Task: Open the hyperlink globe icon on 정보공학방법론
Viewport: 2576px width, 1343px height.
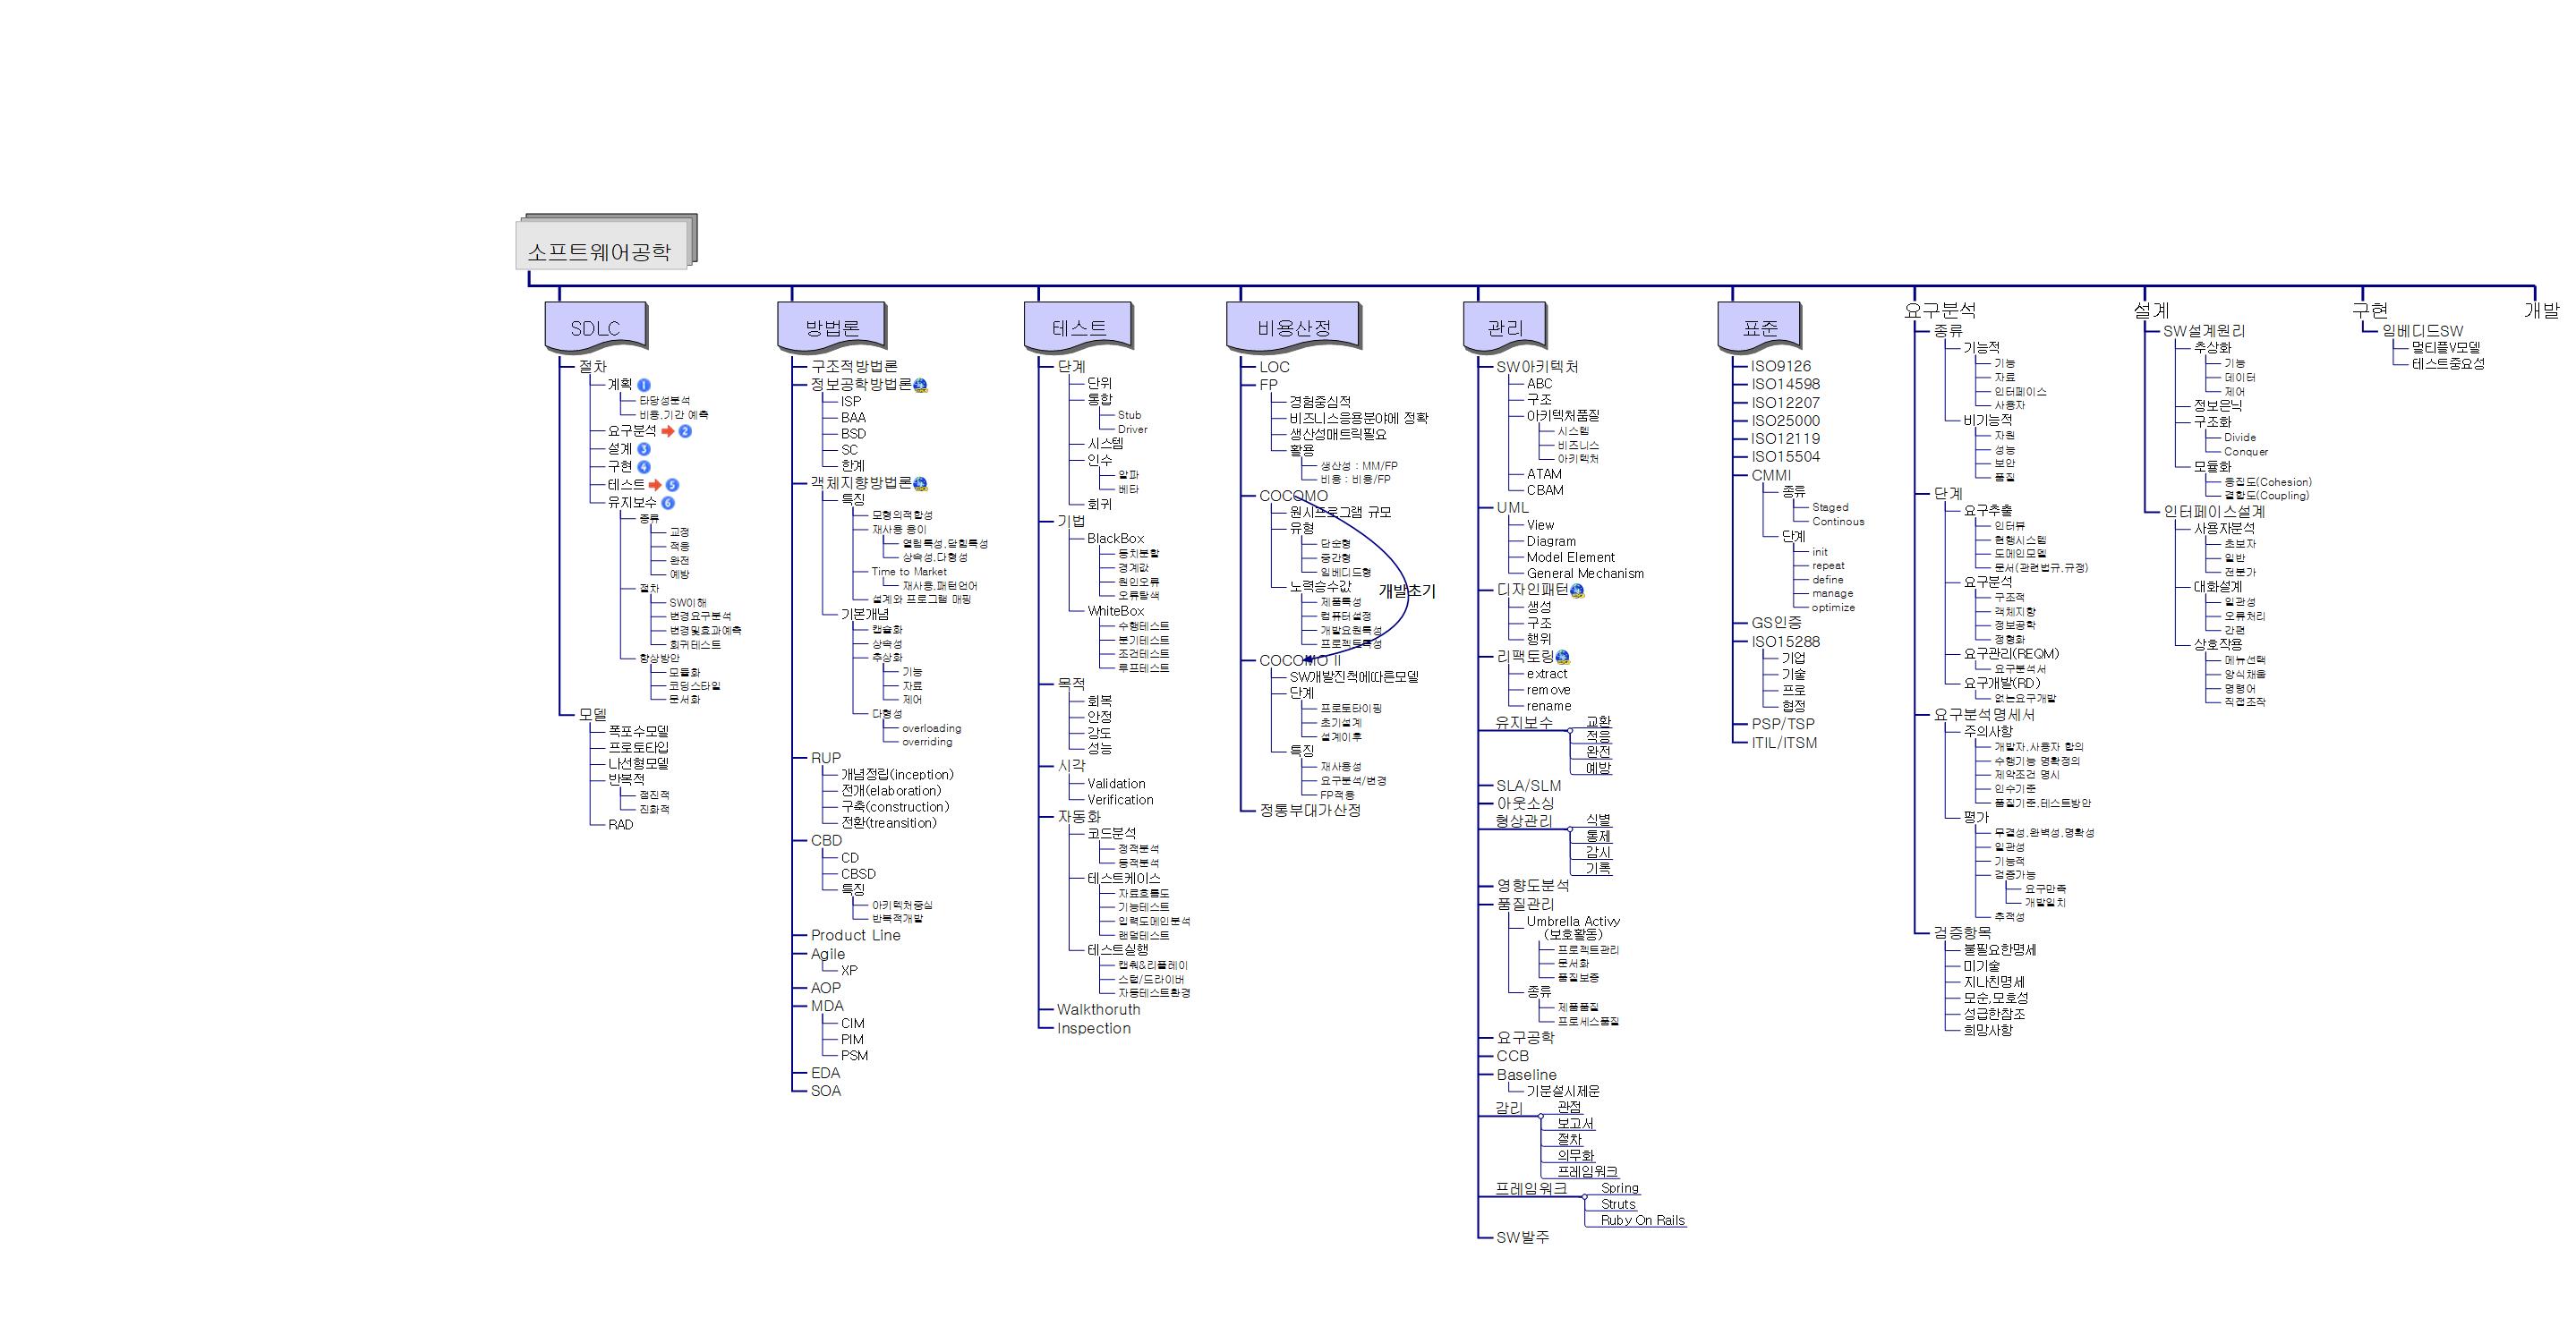Action: [x=920, y=385]
